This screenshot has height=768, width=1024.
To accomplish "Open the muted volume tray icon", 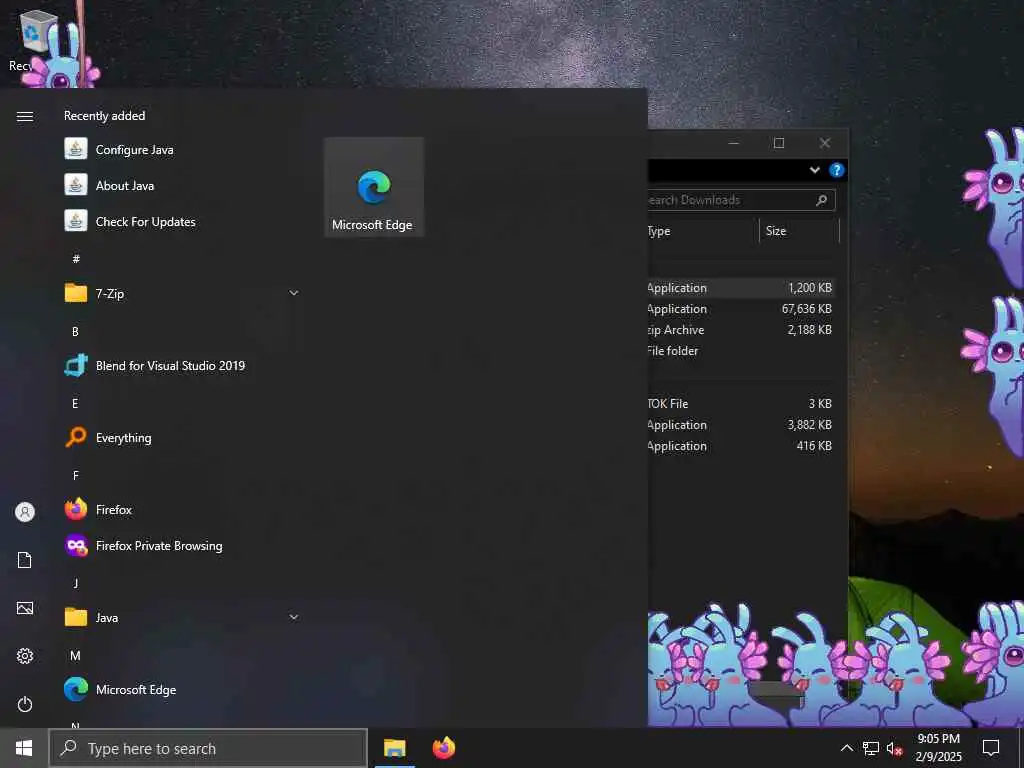I will 894,748.
